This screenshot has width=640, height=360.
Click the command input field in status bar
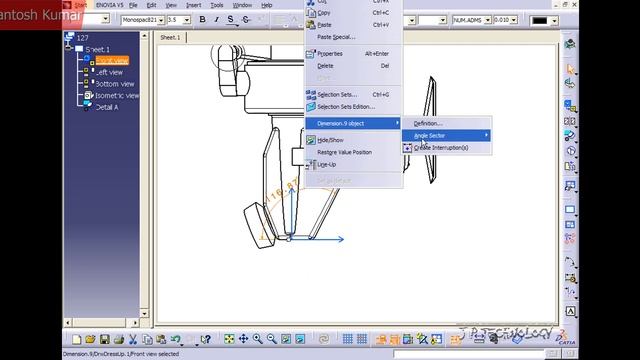[469, 353]
